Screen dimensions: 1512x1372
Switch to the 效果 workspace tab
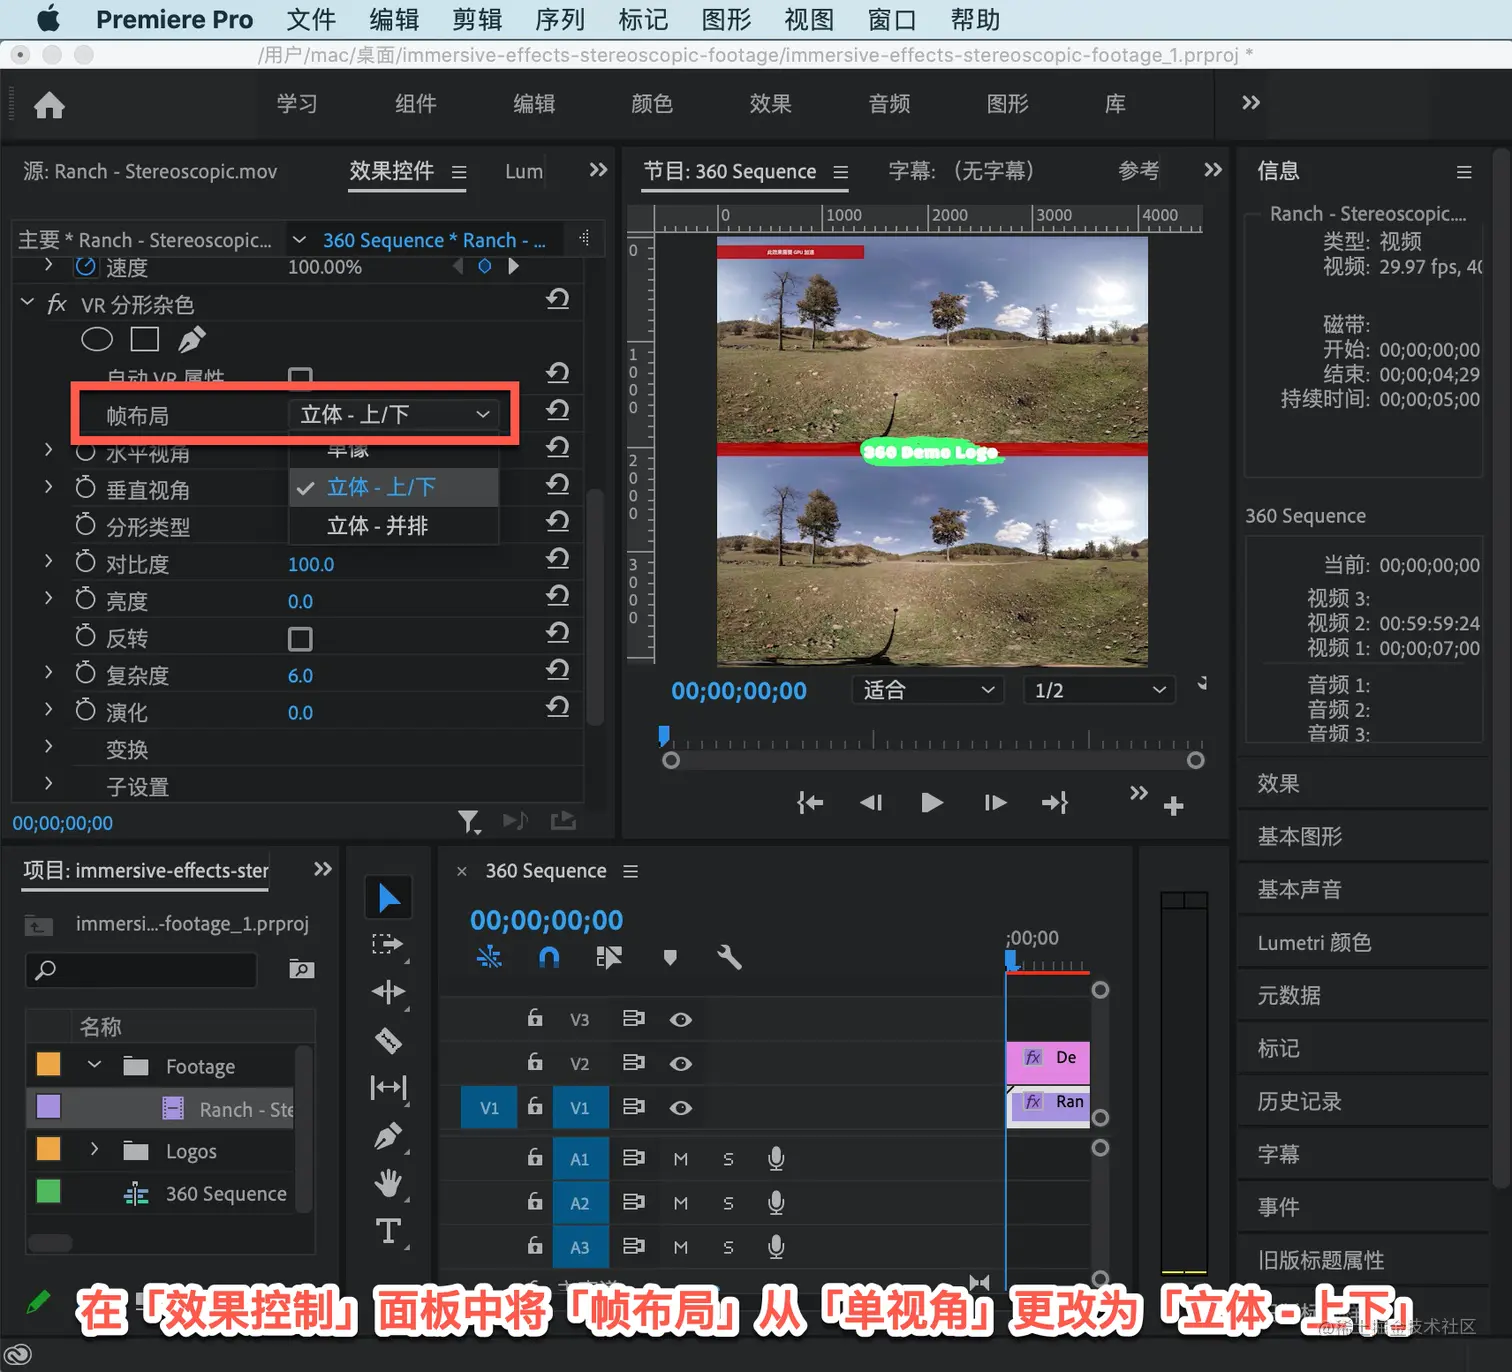pyautogui.click(x=770, y=104)
